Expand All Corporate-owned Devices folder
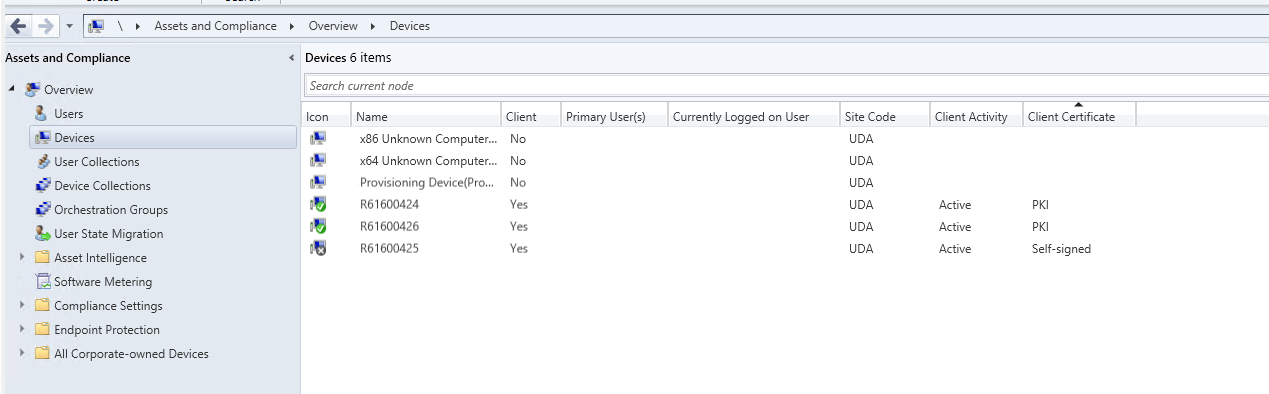The height and width of the screenshot is (394, 1269). pos(22,354)
